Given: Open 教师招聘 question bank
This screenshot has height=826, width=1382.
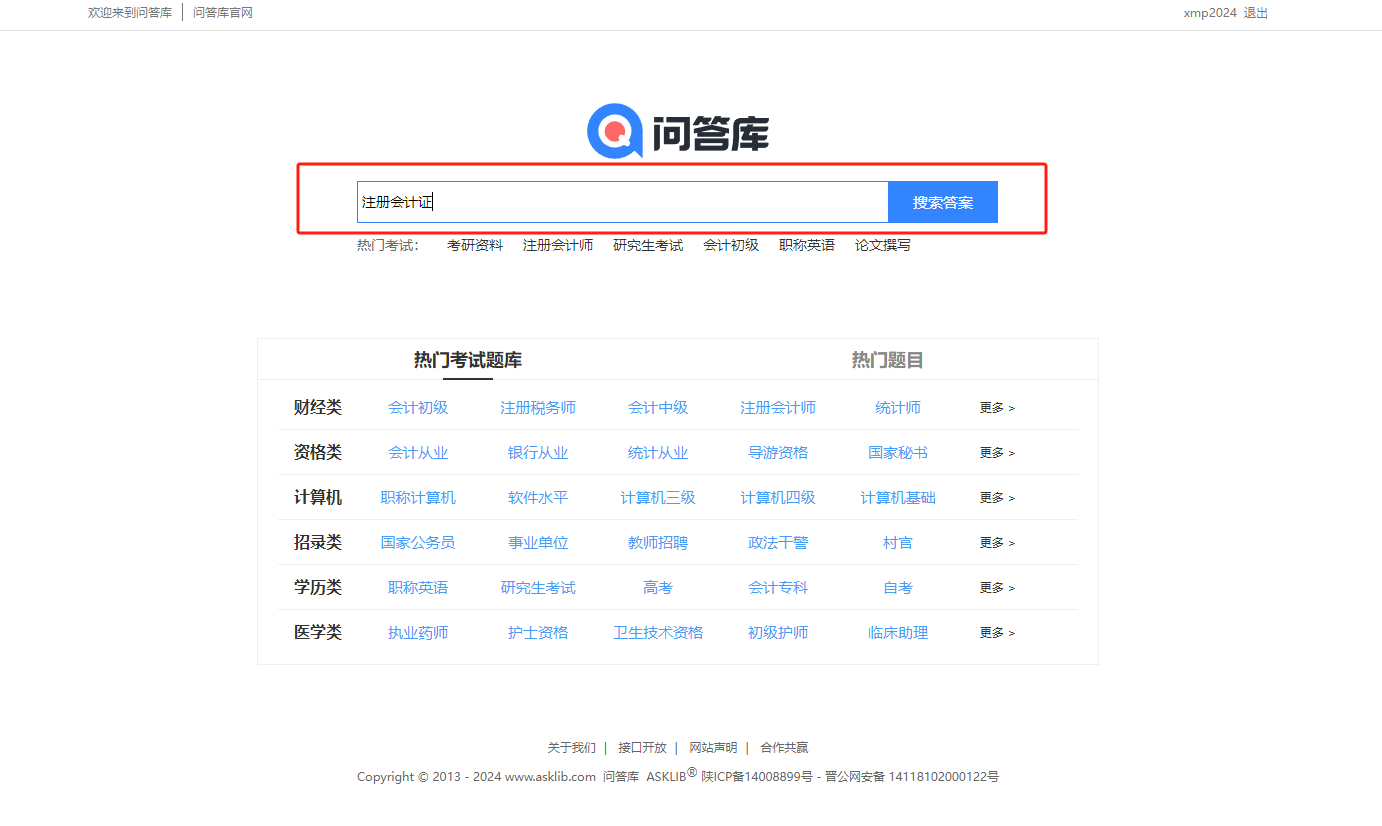Looking at the screenshot, I should click(658, 543).
